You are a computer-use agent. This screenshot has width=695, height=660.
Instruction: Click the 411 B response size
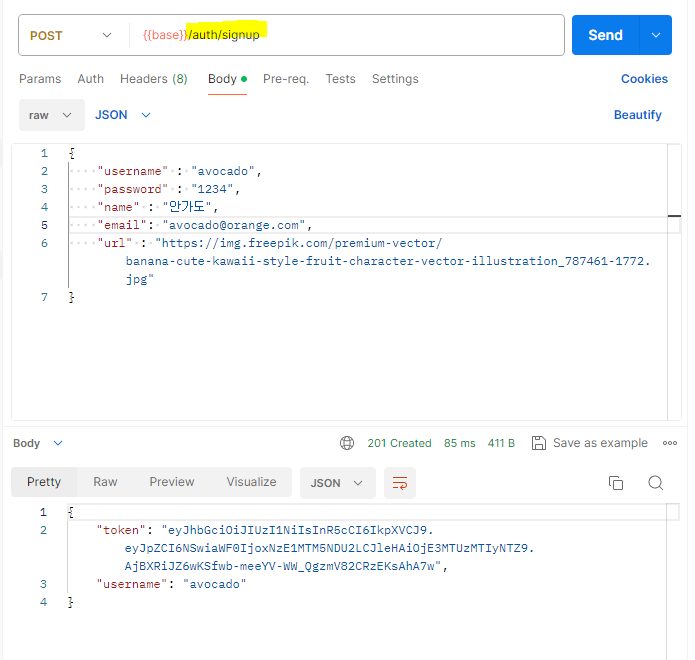tap(501, 443)
